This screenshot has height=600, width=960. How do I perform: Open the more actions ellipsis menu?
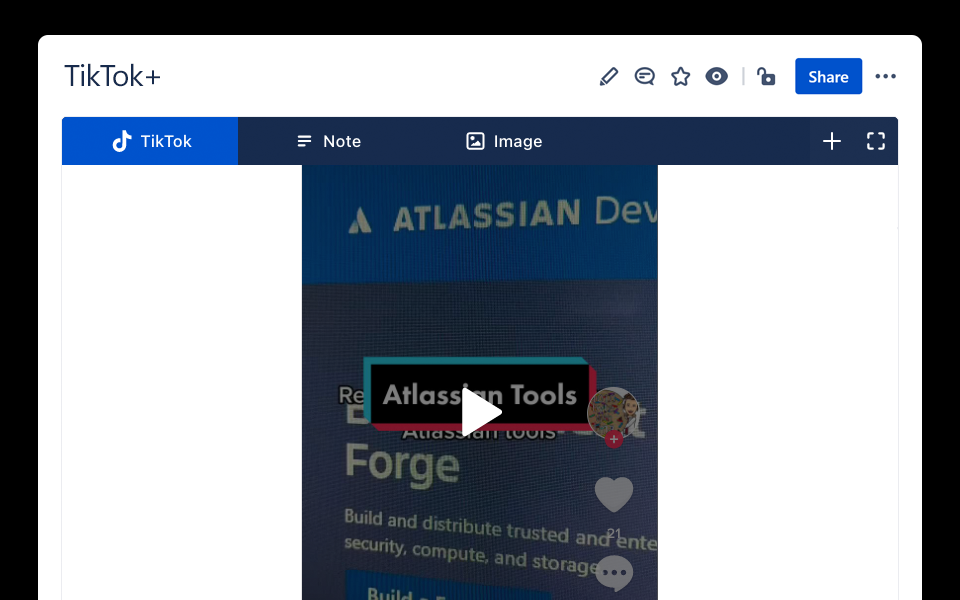click(x=885, y=77)
